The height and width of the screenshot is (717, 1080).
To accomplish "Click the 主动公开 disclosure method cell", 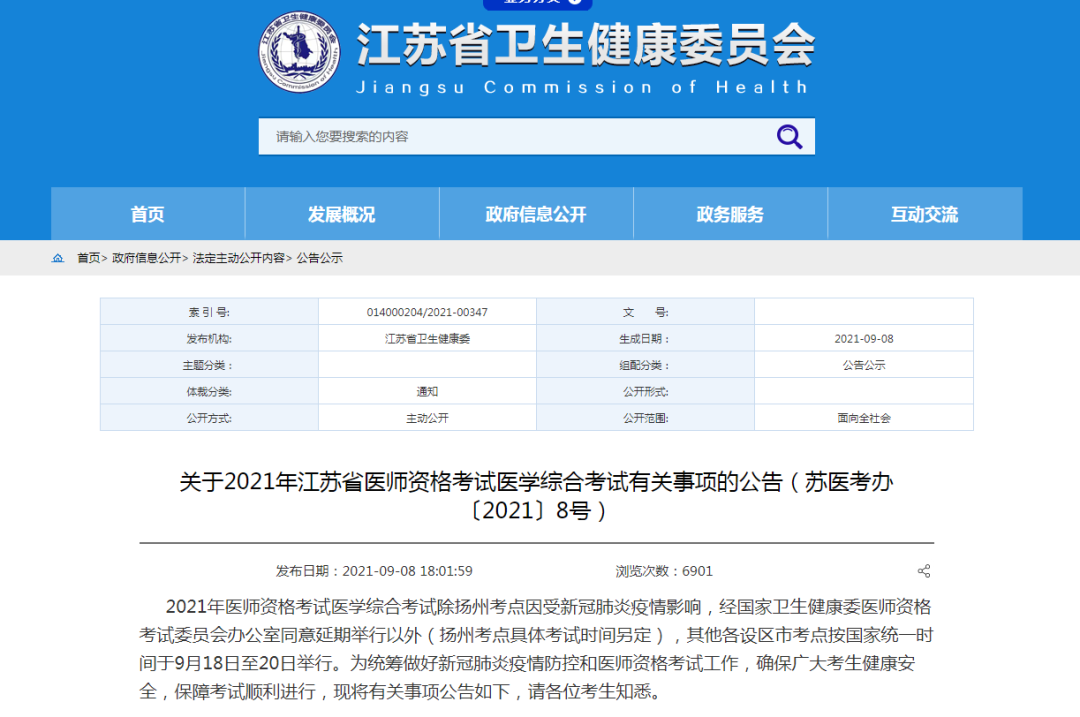I will [427, 418].
